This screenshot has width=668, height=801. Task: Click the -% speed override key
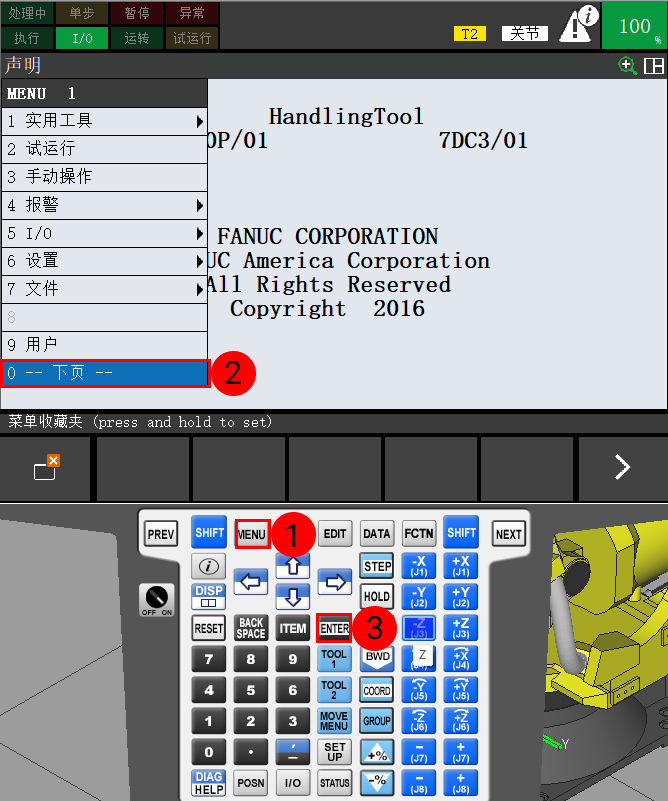pyautogui.click(x=377, y=783)
